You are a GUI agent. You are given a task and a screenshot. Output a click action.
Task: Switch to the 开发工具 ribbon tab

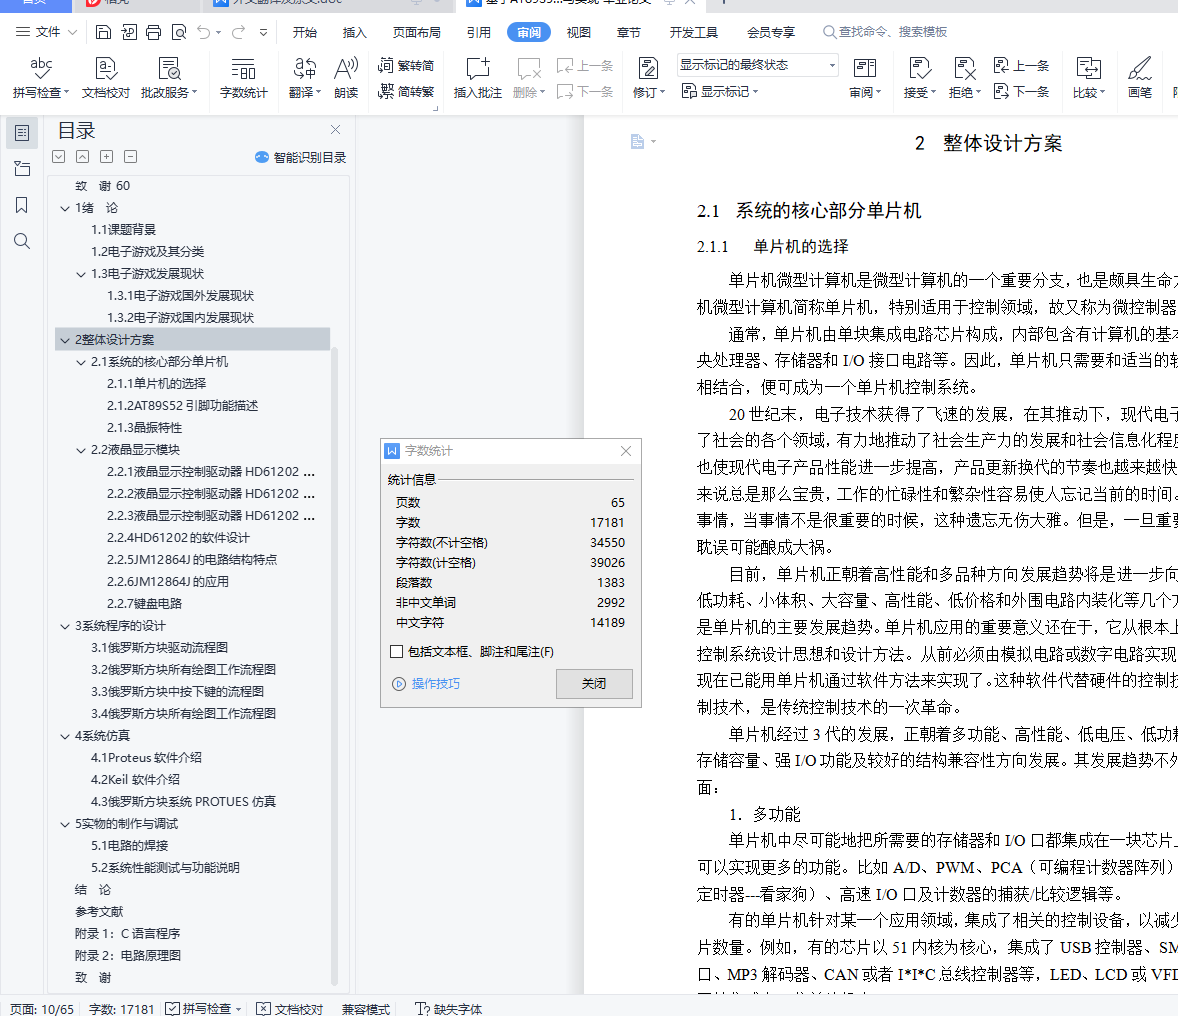(x=693, y=32)
